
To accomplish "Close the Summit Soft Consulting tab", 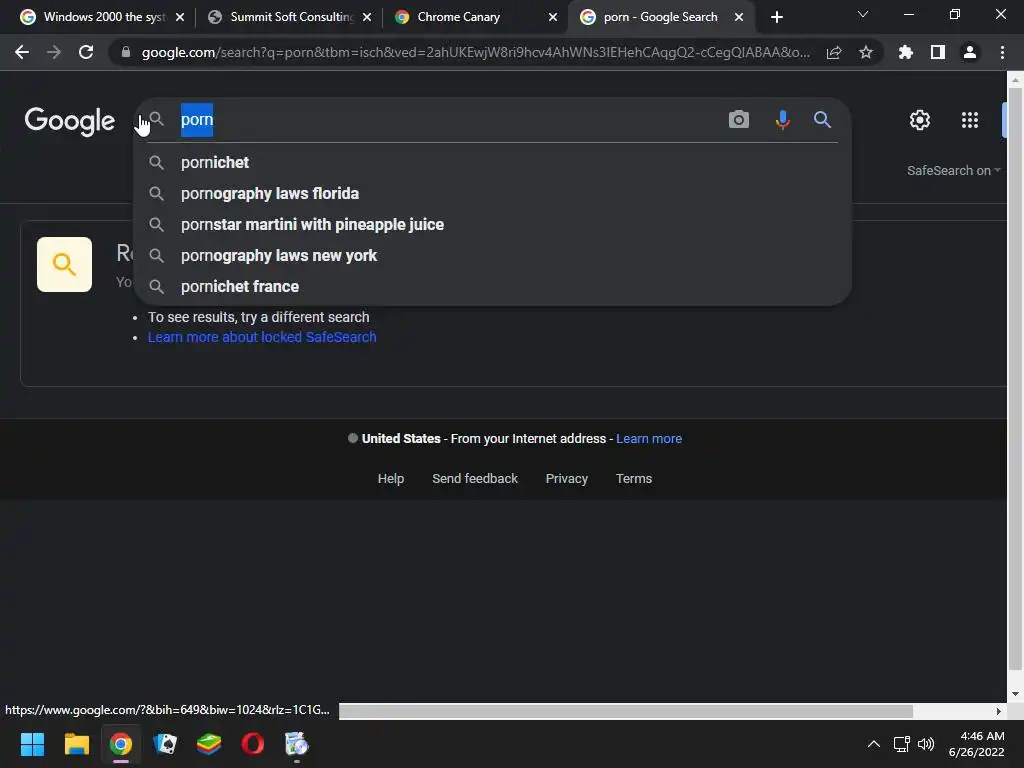I will coord(367,17).
